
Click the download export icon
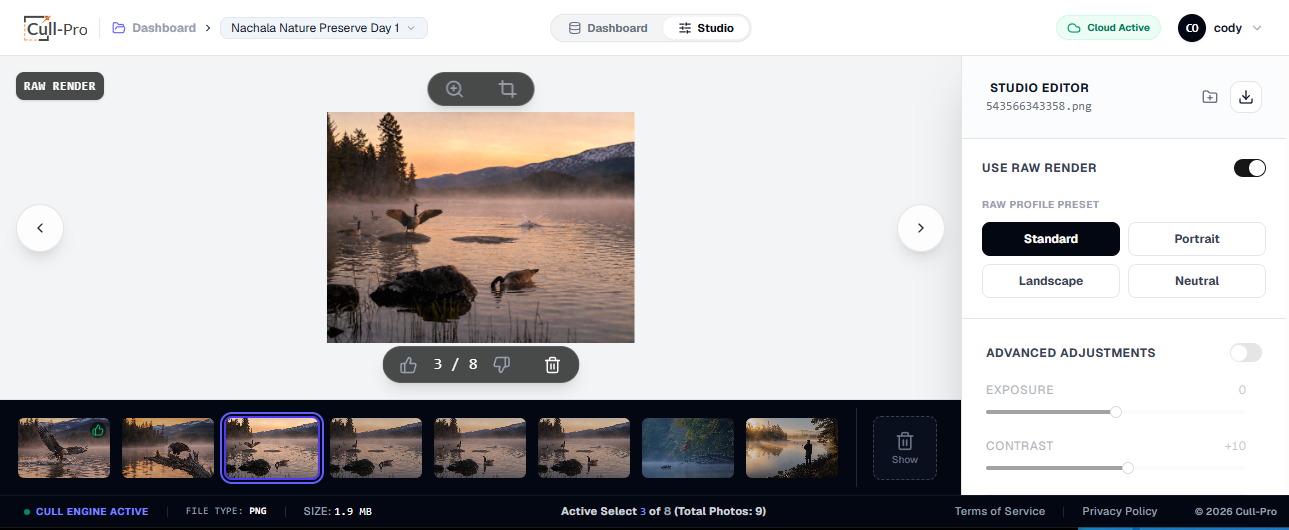click(1245, 97)
